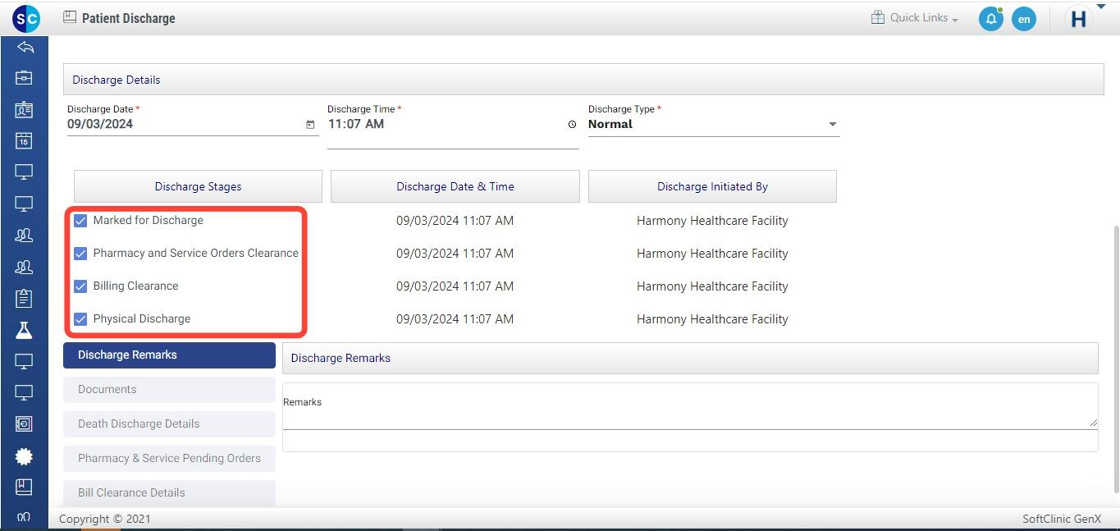Click the Discharge Stages header button
The width and height of the screenshot is (1120, 531).
coord(198,187)
